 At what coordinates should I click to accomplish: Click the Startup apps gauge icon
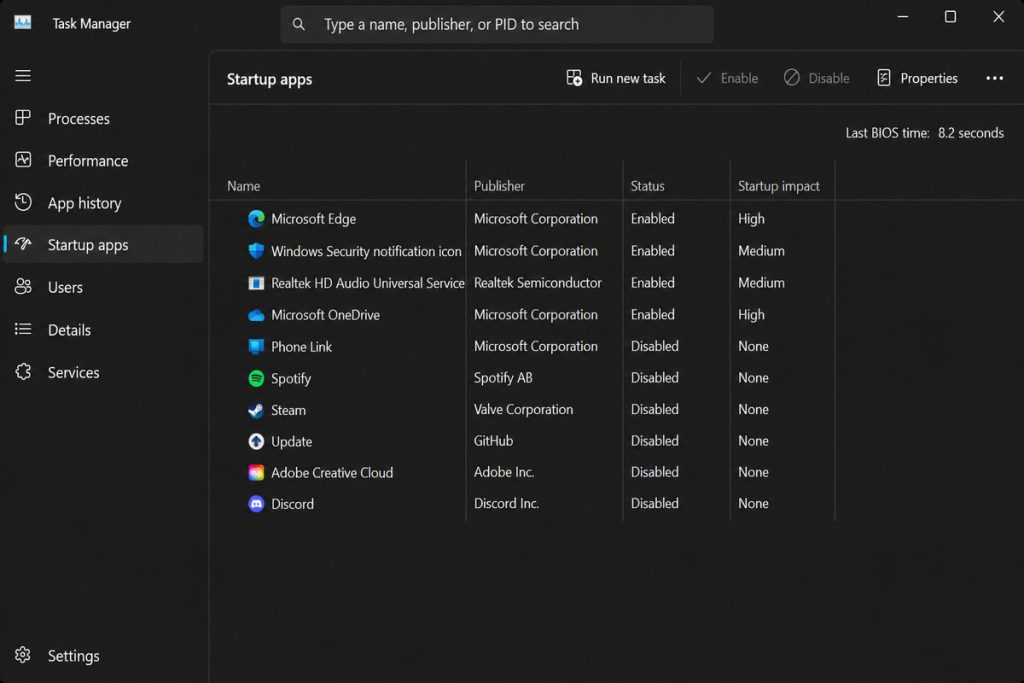[x=23, y=244]
